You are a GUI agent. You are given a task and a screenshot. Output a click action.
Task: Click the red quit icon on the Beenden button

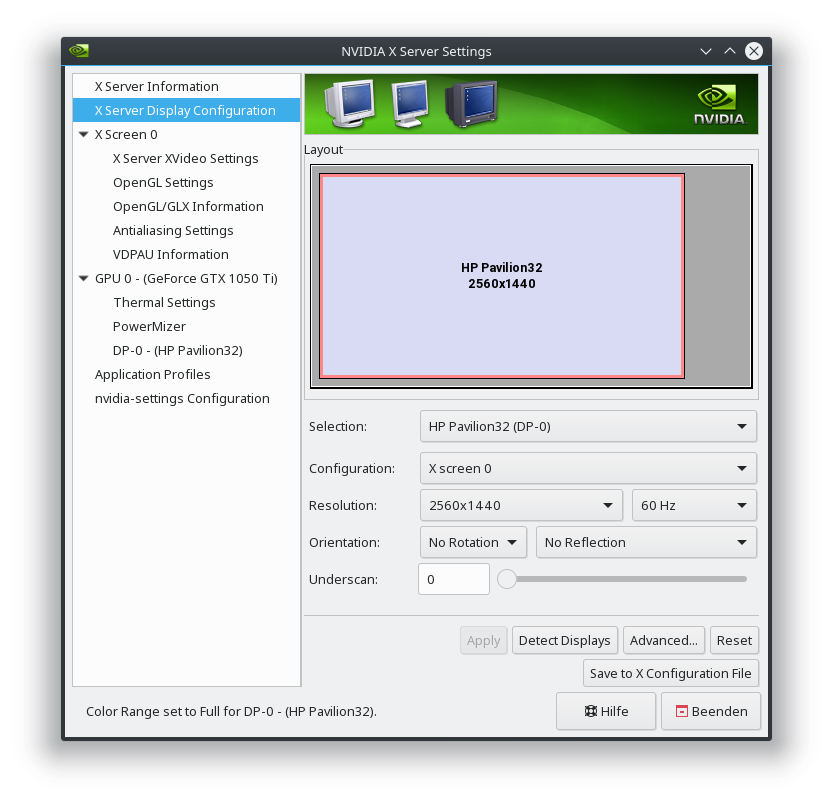click(x=681, y=711)
